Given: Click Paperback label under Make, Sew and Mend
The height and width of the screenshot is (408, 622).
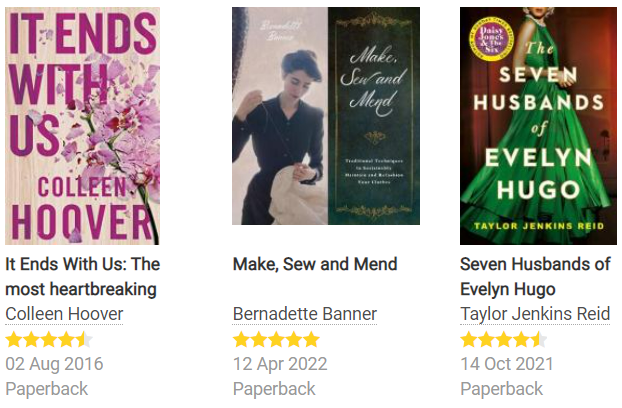Looking at the screenshot, I should (274, 389).
